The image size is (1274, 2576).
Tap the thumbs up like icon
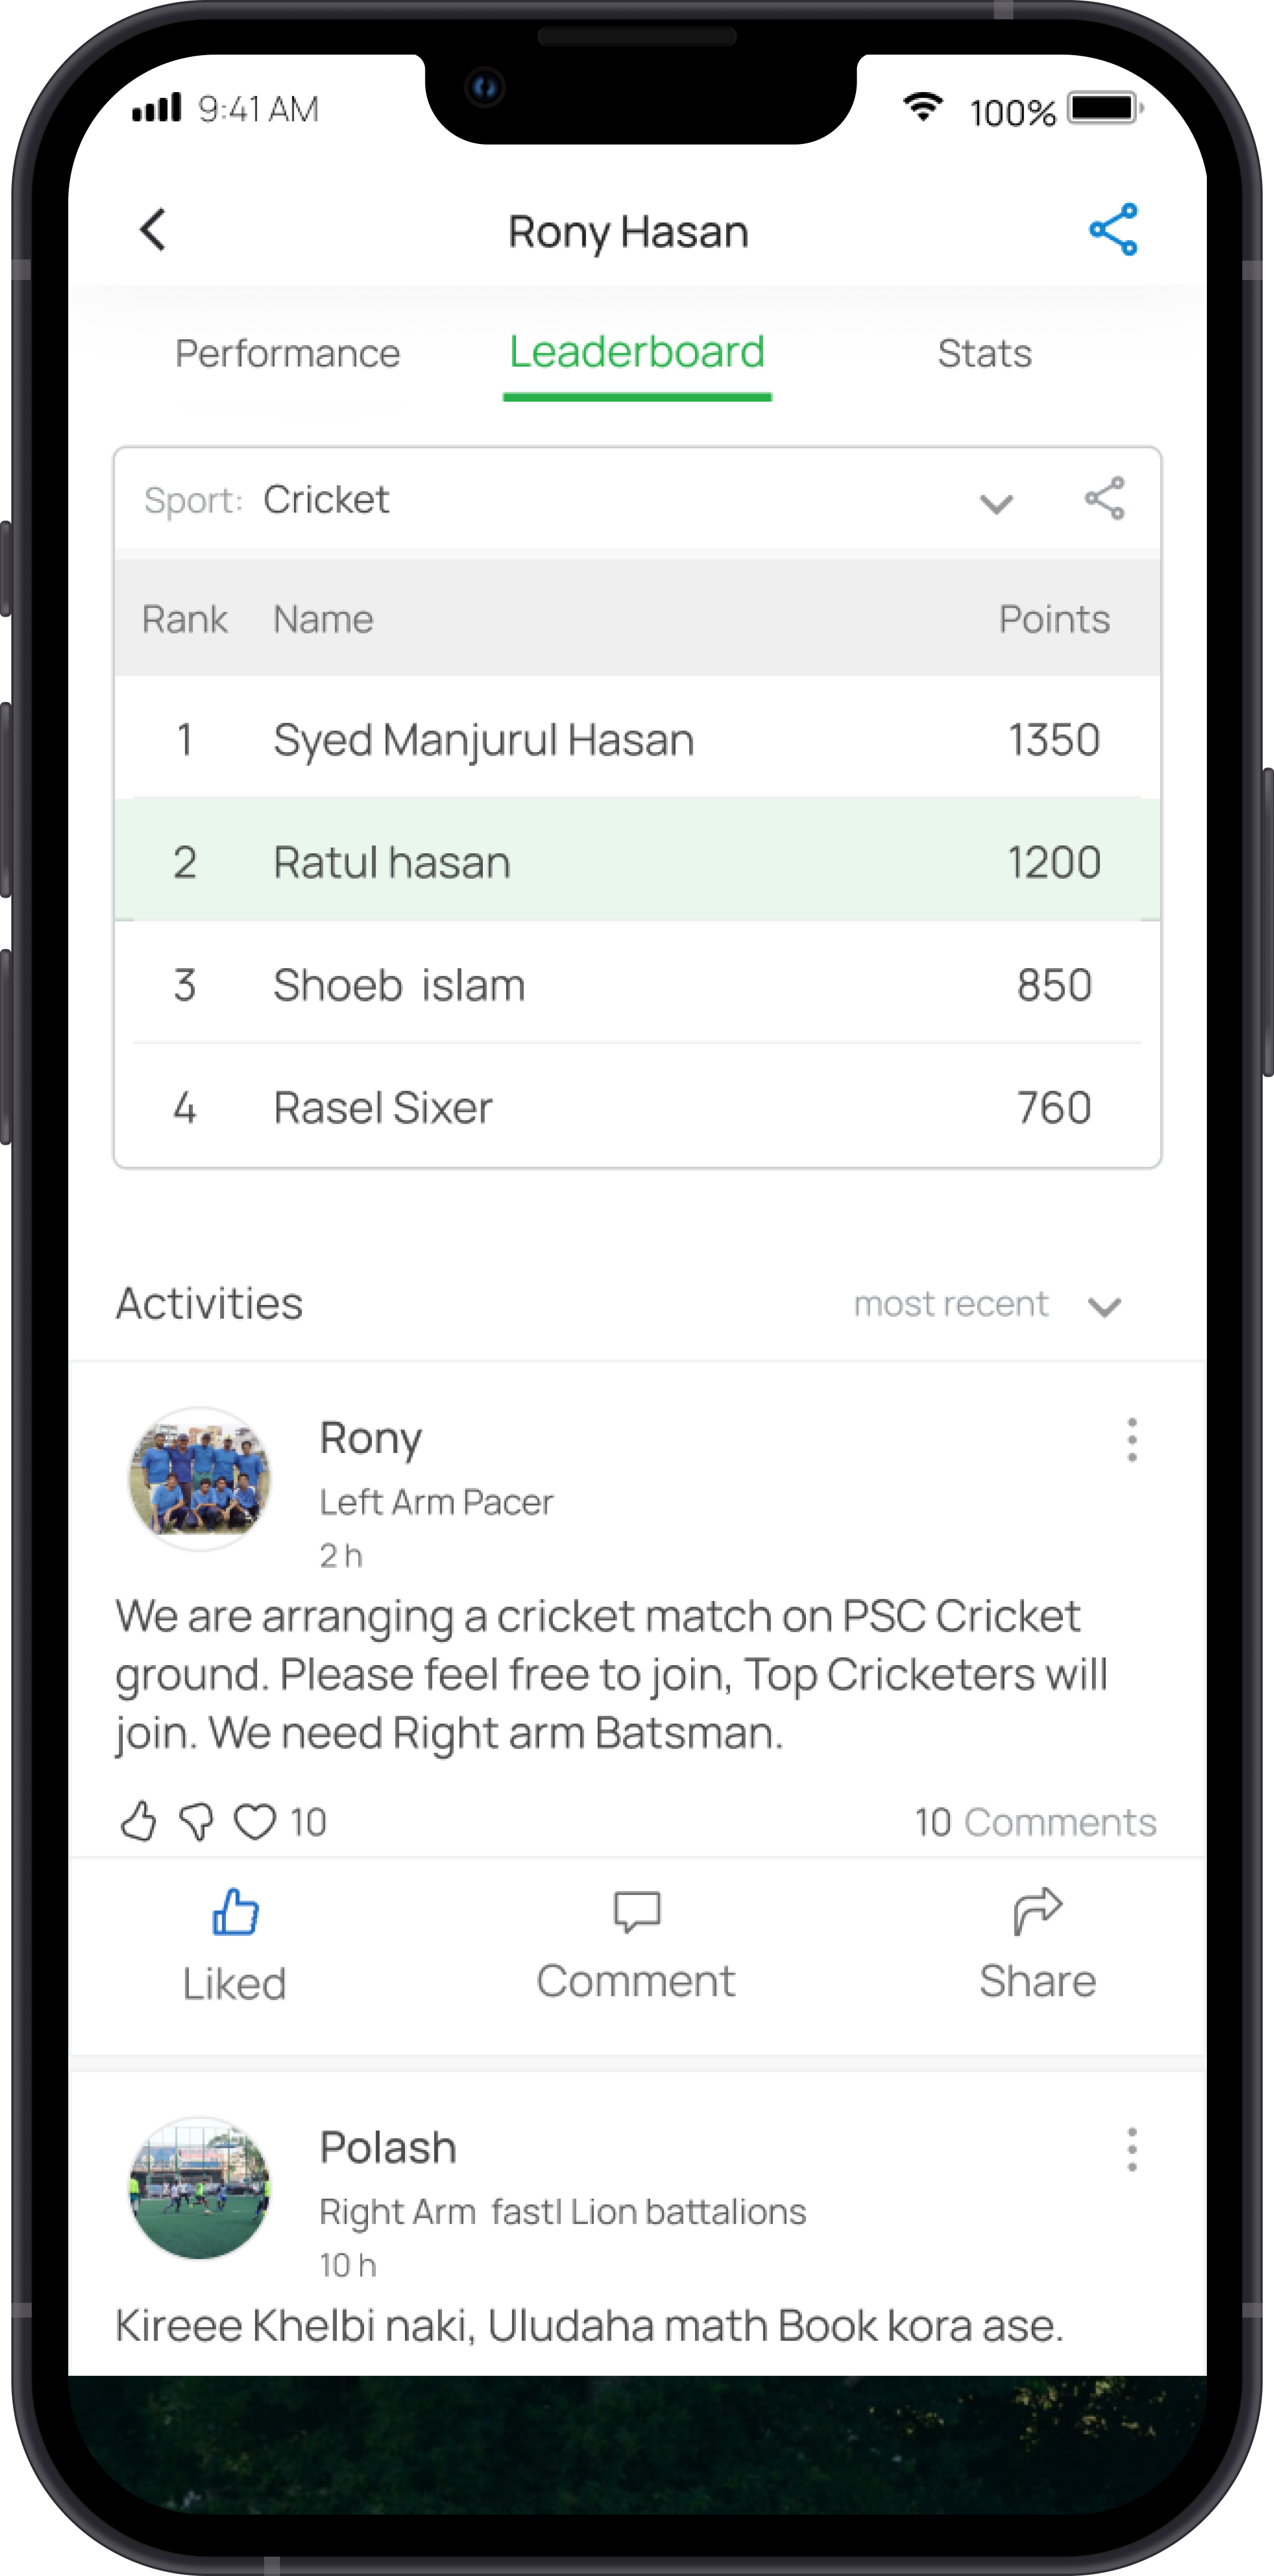[237, 1914]
